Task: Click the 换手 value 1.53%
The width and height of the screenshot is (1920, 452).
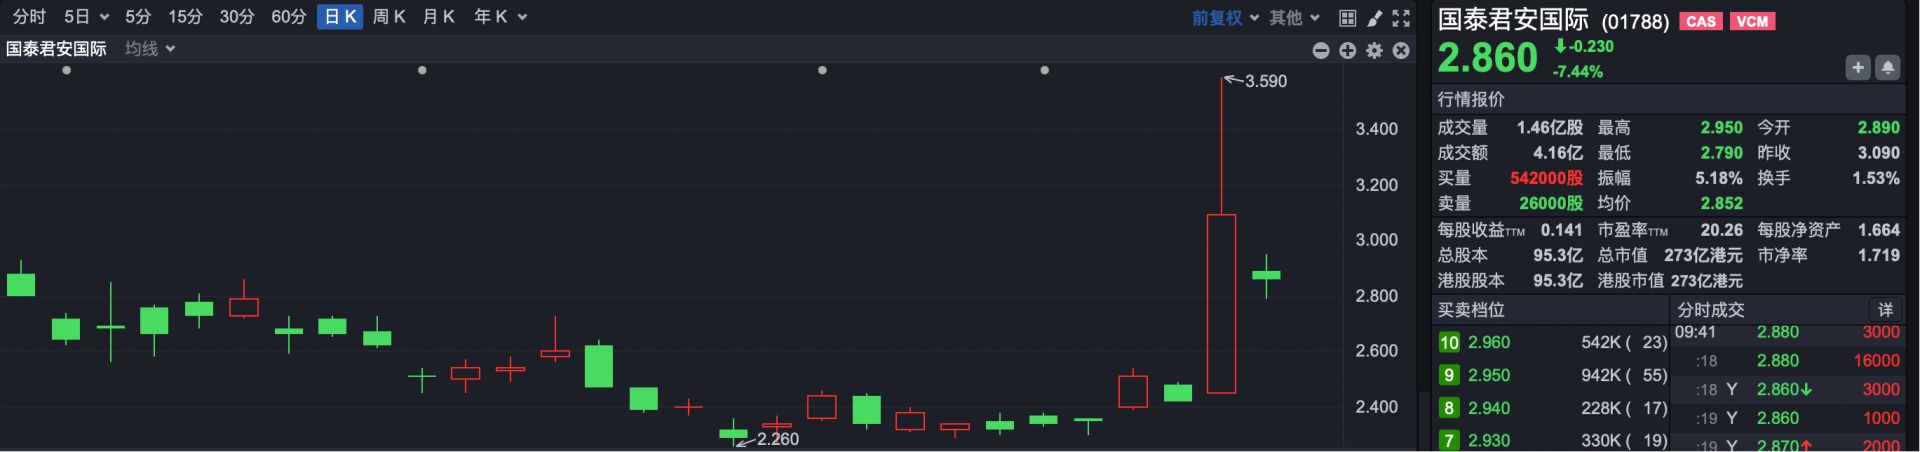Action: click(x=1876, y=178)
